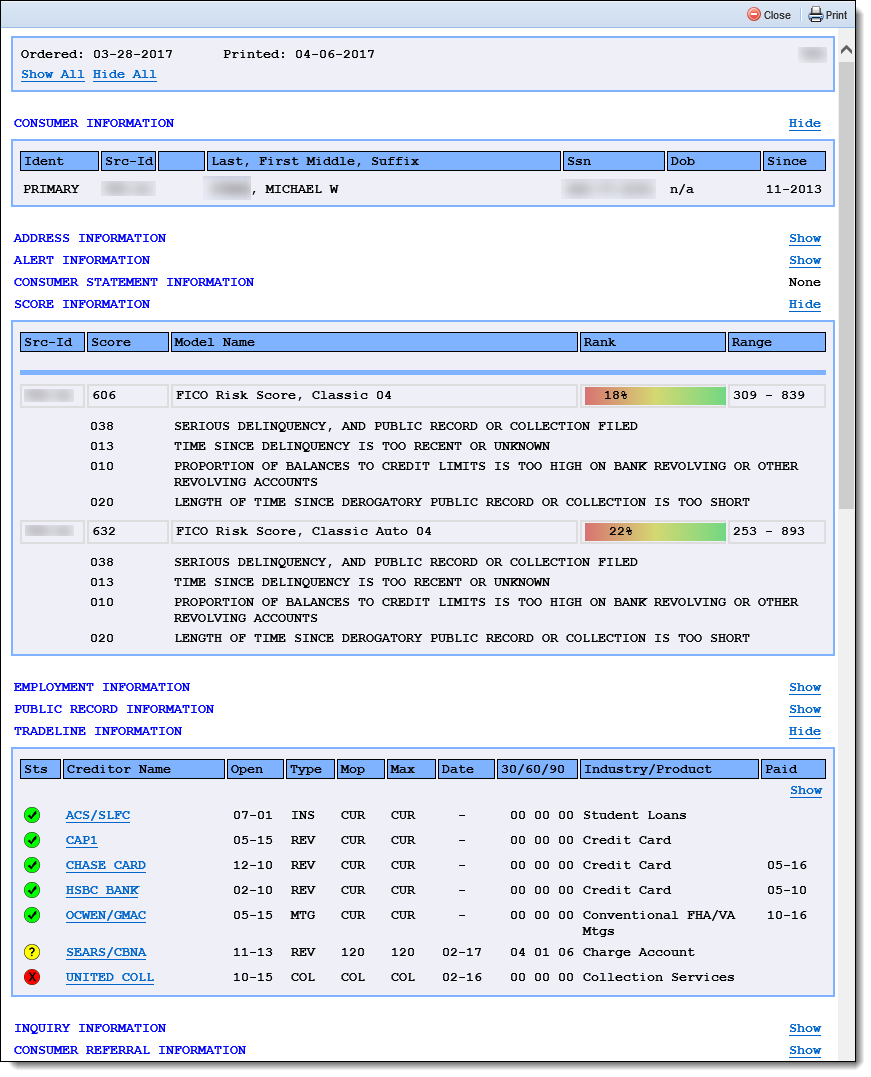Click the Rank column header
Viewport: 871px width, 1077px height.
(653, 342)
